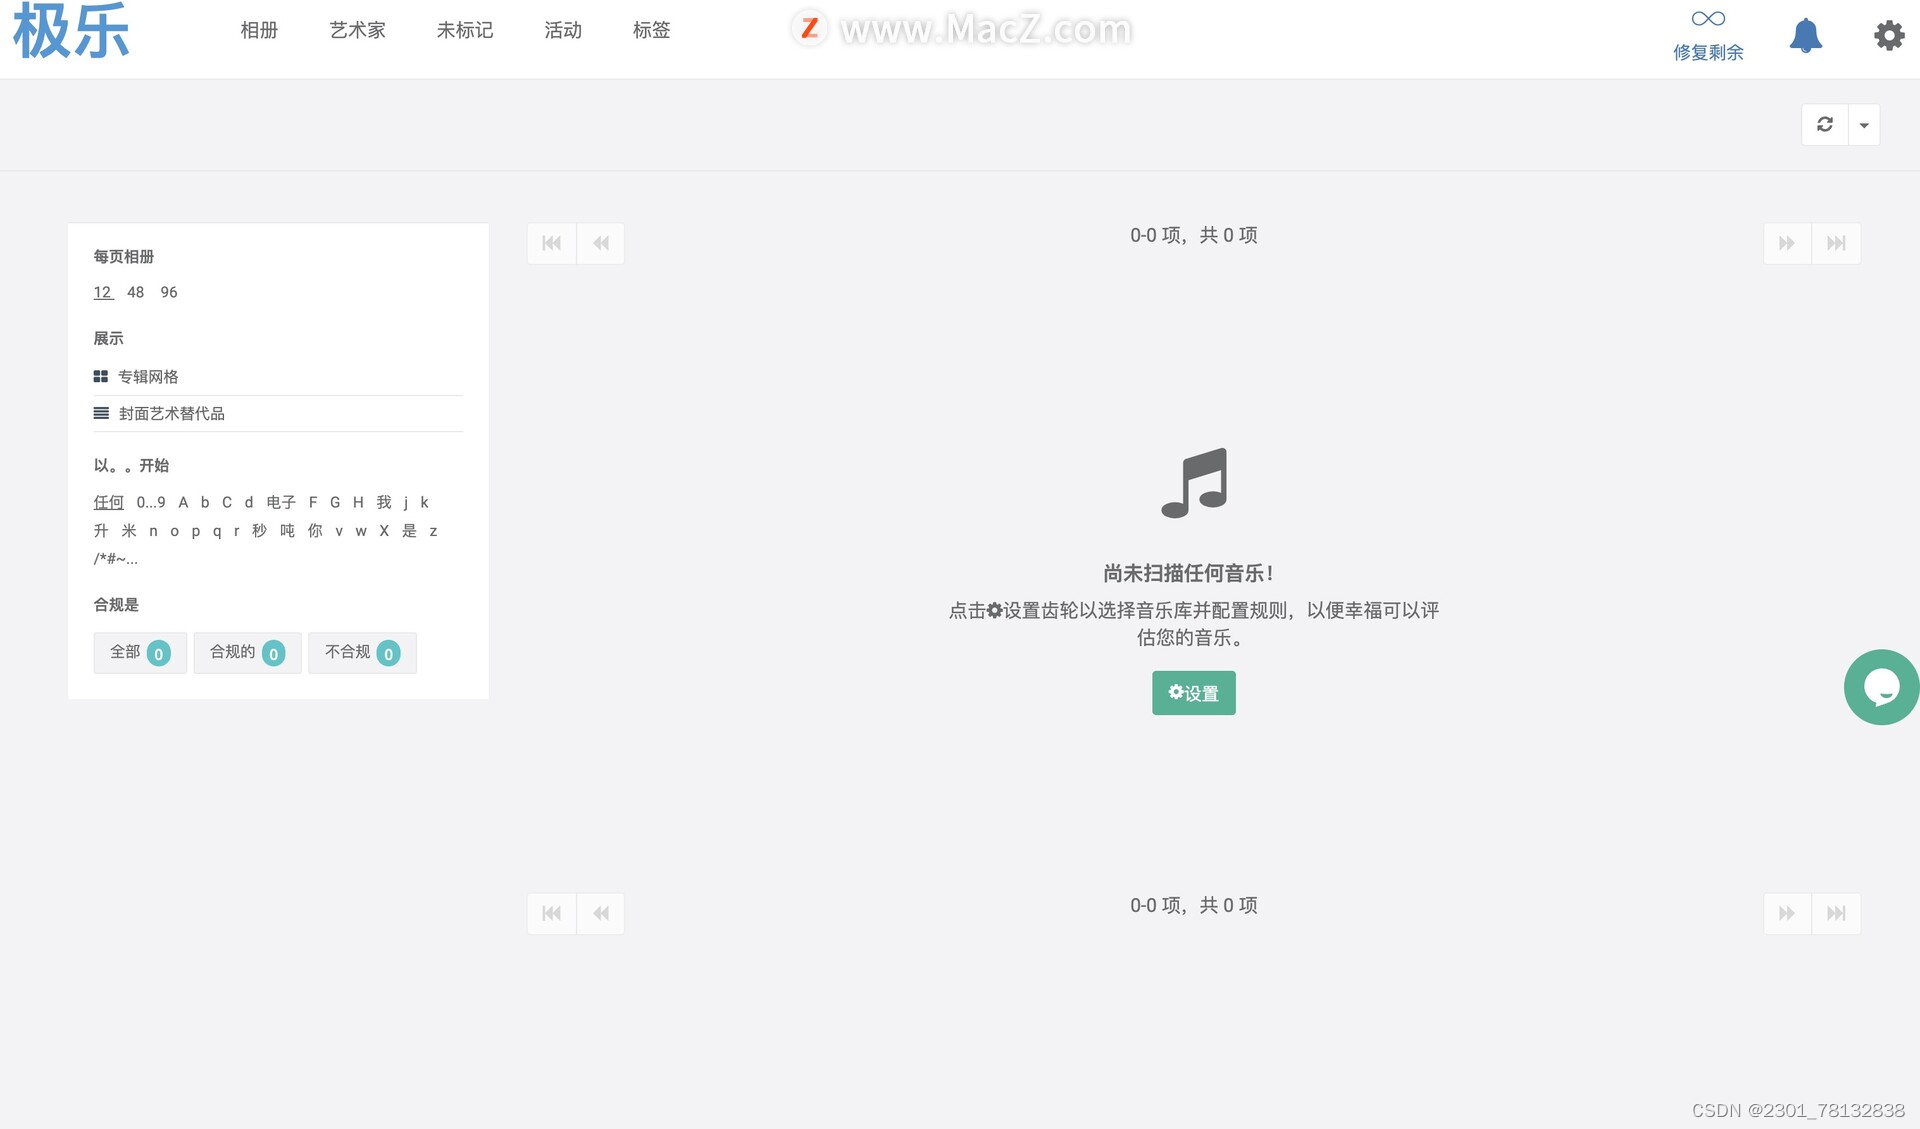The image size is (1920, 1129).
Task: Open the chat bubble widget
Action: point(1881,687)
